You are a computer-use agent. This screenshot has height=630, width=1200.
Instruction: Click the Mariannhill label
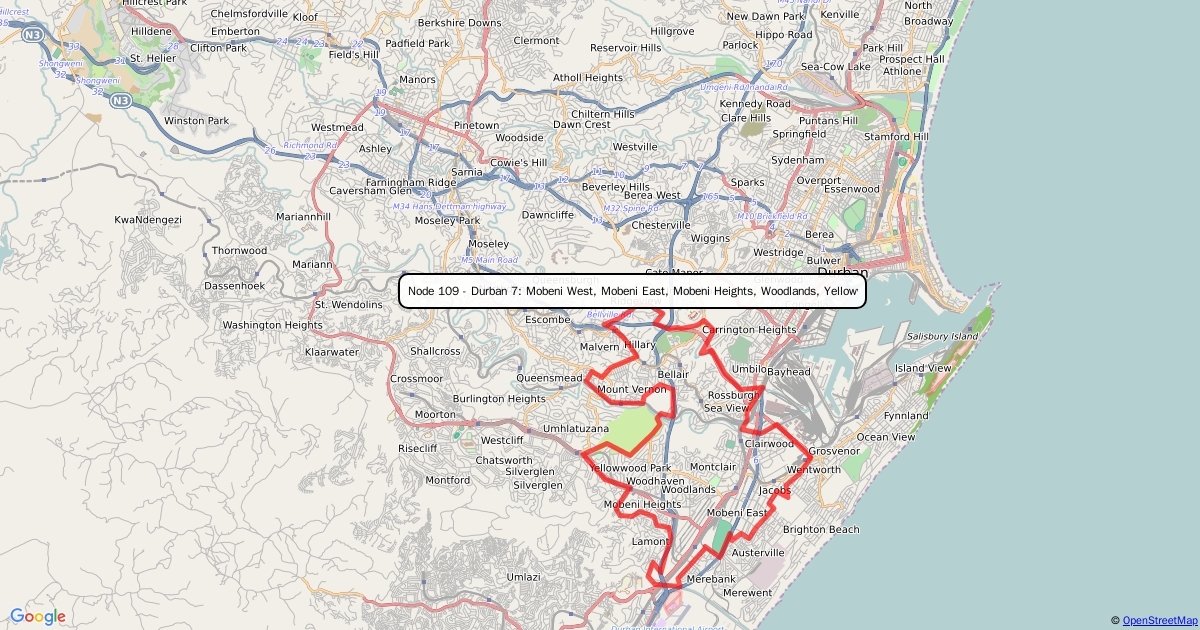304,216
